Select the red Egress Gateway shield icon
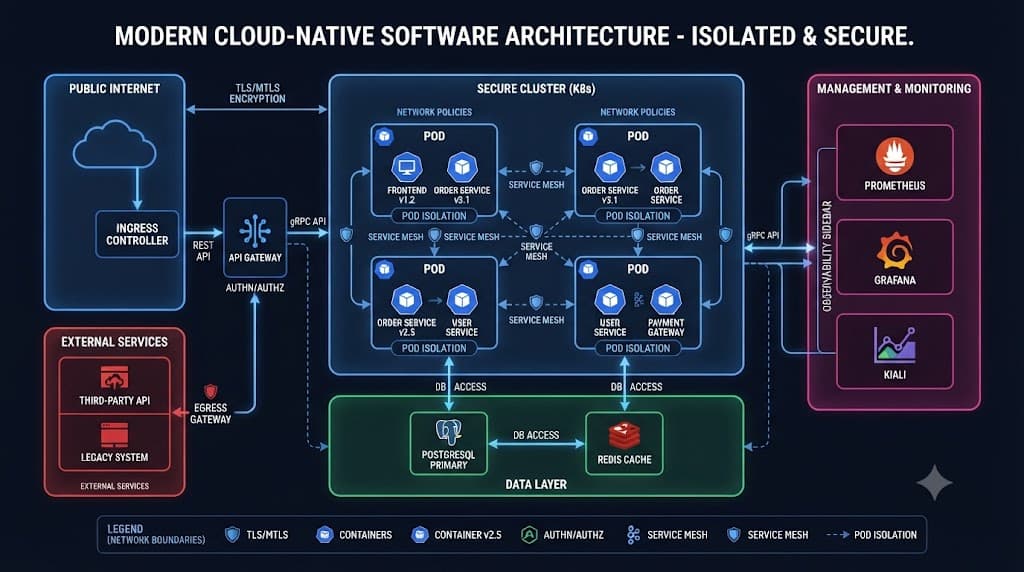The width and height of the screenshot is (1024, 572). [x=210, y=391]
